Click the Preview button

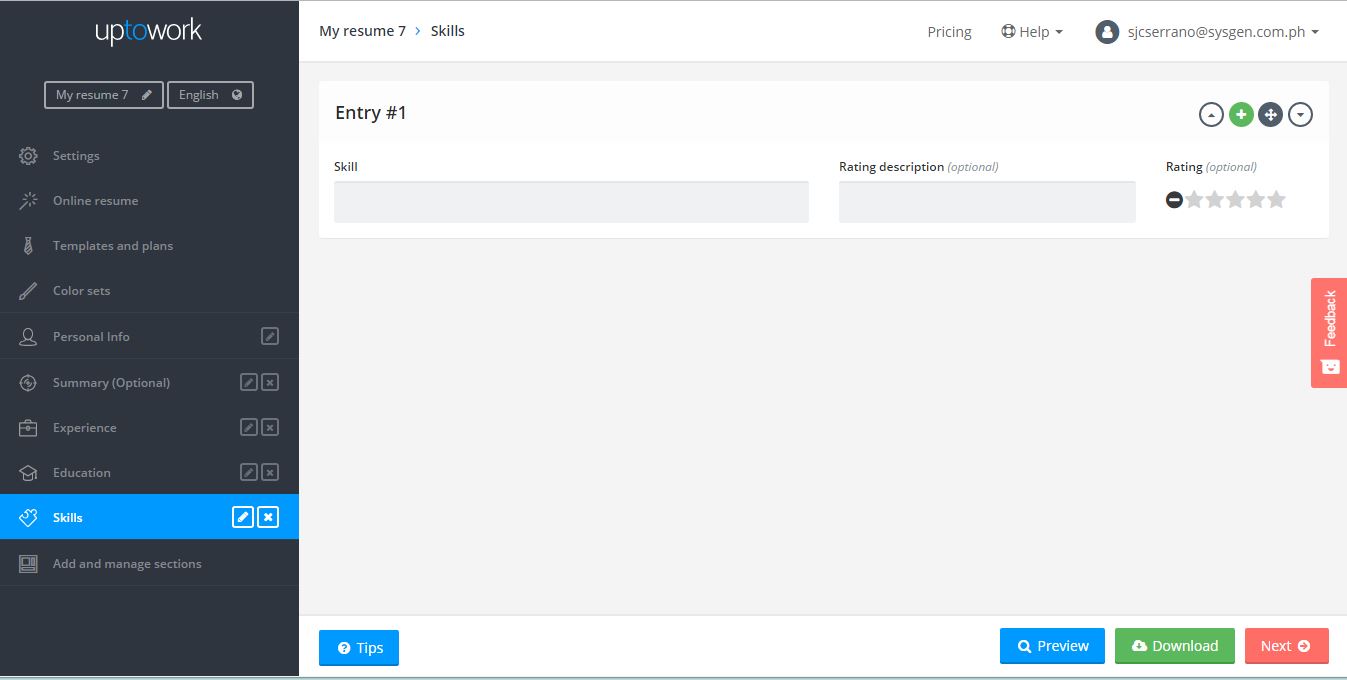pos(1052,646)
